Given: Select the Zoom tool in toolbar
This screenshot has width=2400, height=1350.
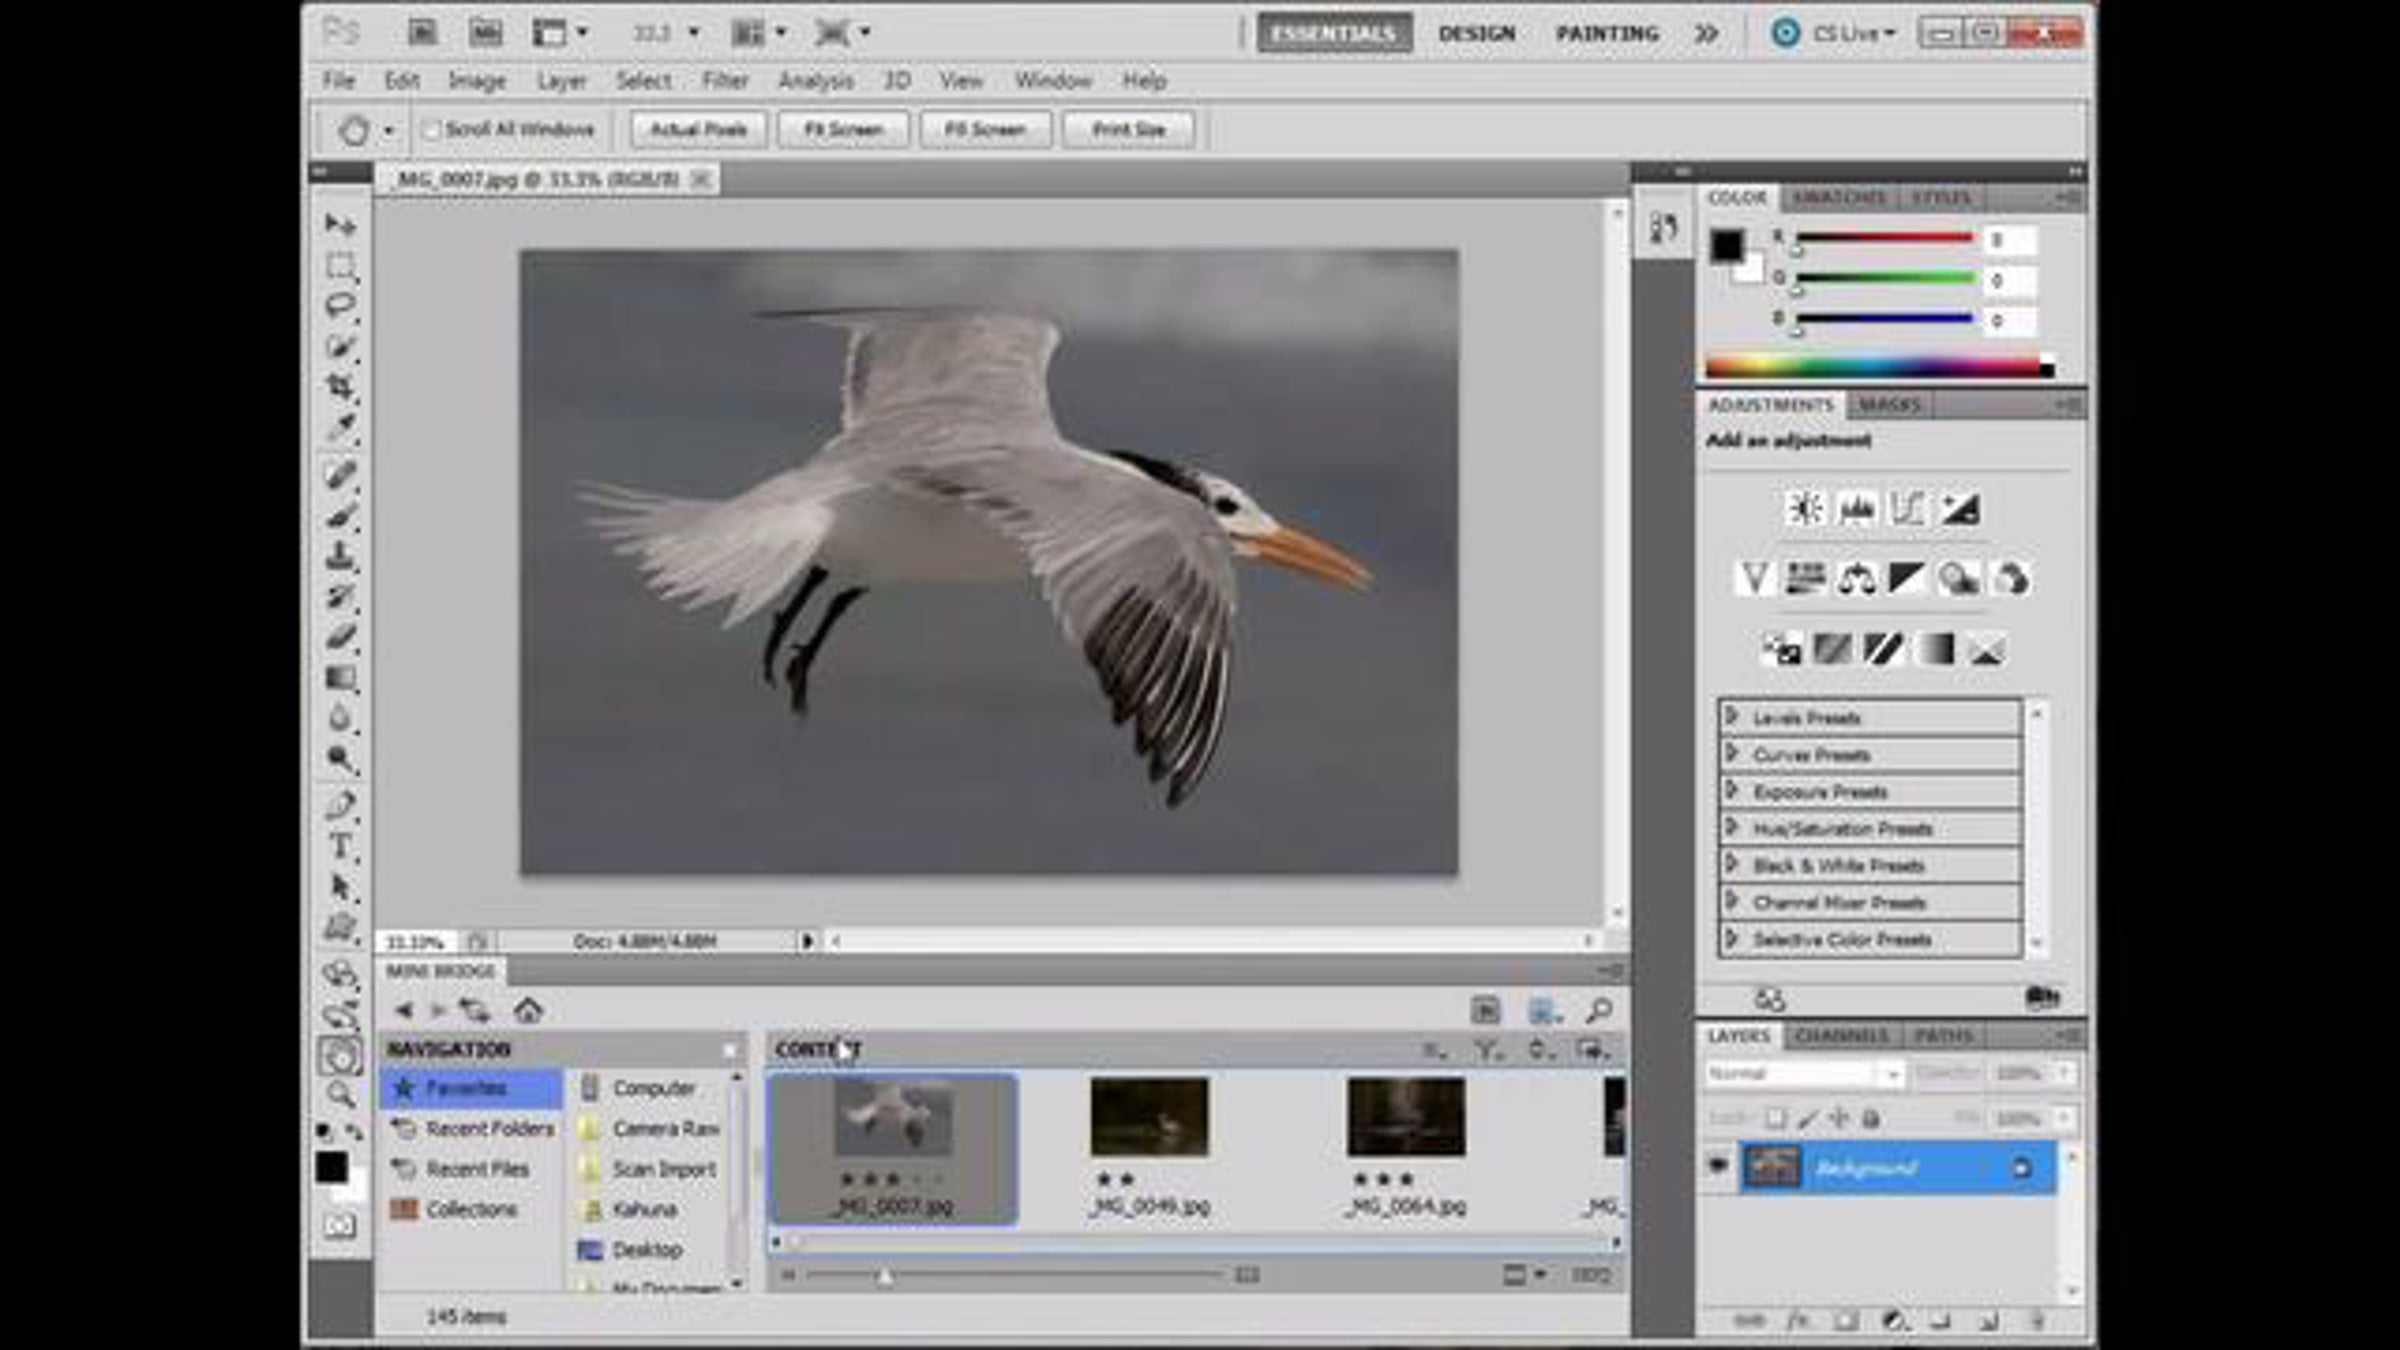Looking at the screenshot, I should [x=340, y=1094].
